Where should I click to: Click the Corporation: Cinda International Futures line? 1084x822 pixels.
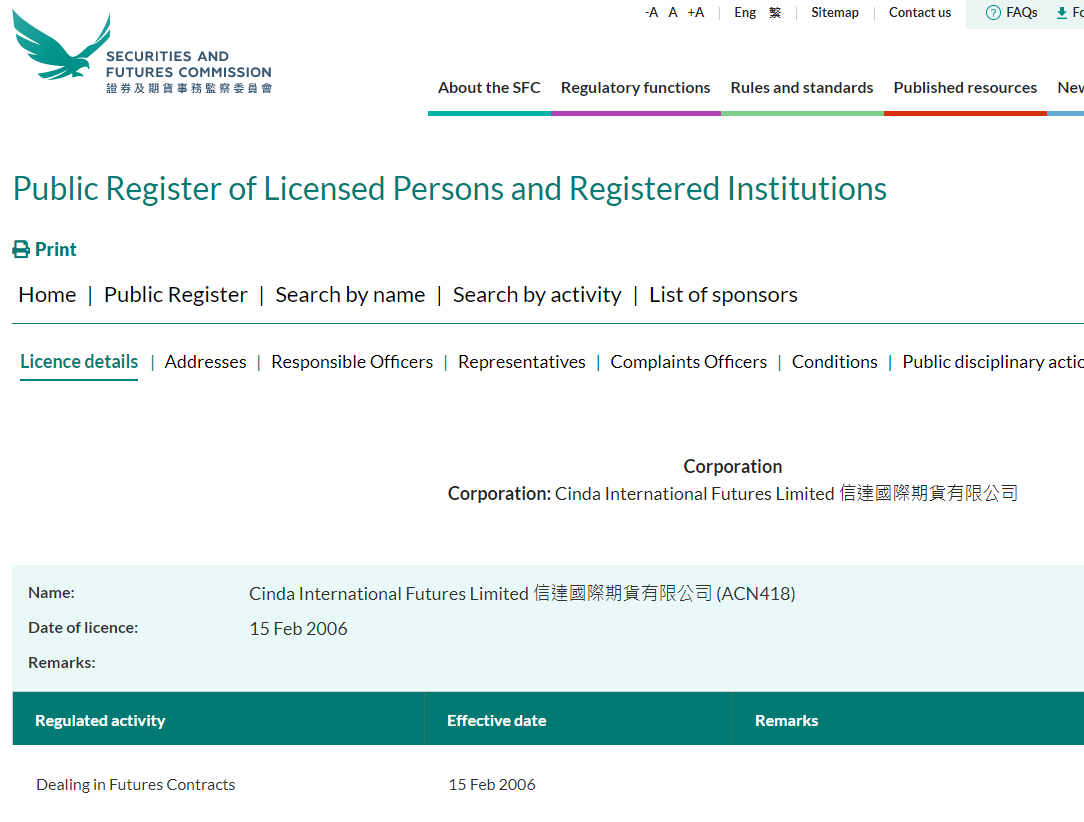[733, 494]
